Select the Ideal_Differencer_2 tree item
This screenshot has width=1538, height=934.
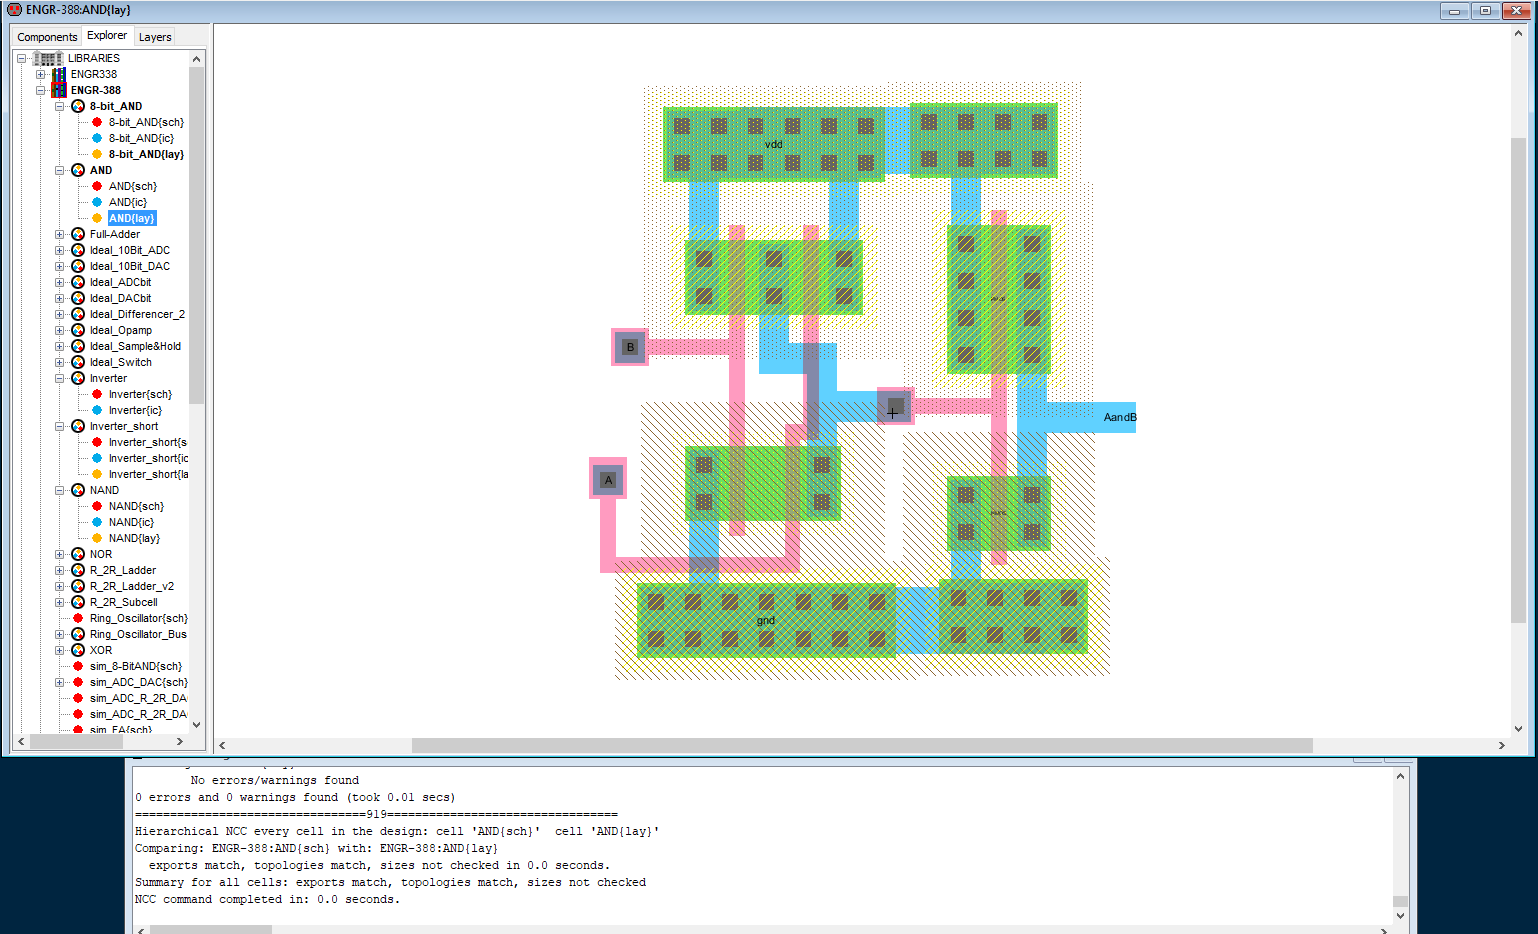click(x=137, y=314)
